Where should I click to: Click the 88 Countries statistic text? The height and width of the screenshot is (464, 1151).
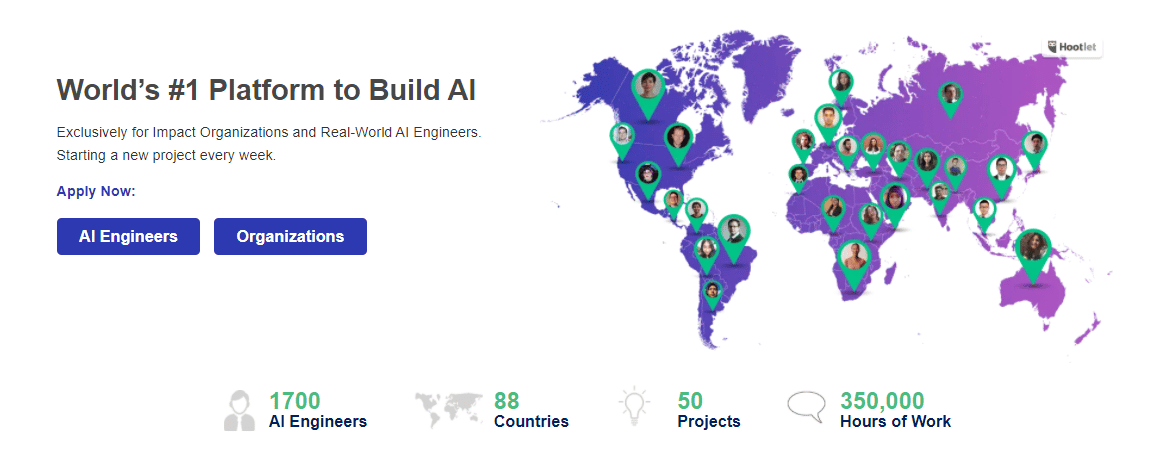coord(531,421)
